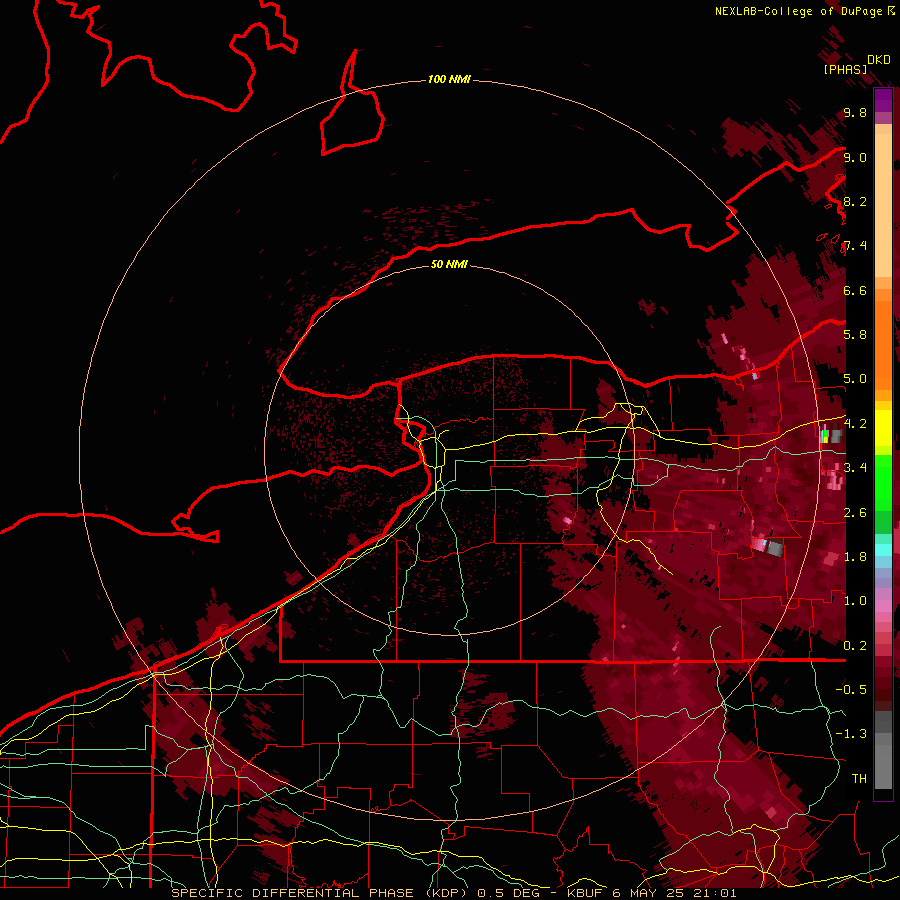Click the 1.8 legend value
Viewport: 900px width, 900px height.
[855, 556]
